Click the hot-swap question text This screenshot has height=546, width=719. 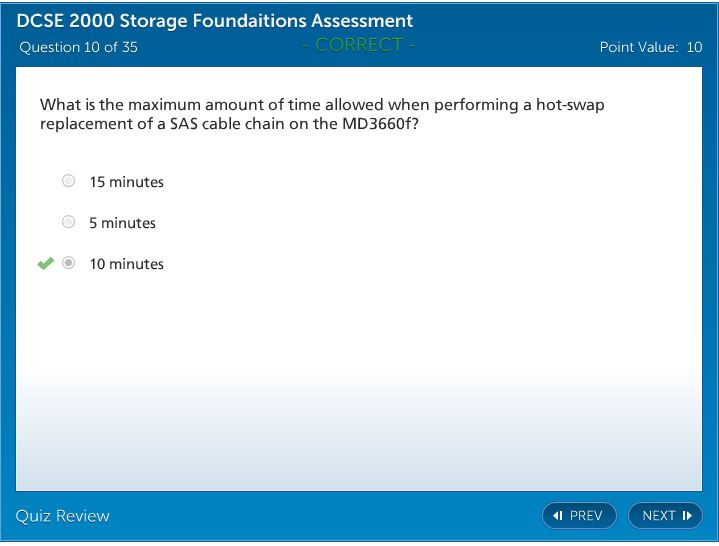pos(321,114)
